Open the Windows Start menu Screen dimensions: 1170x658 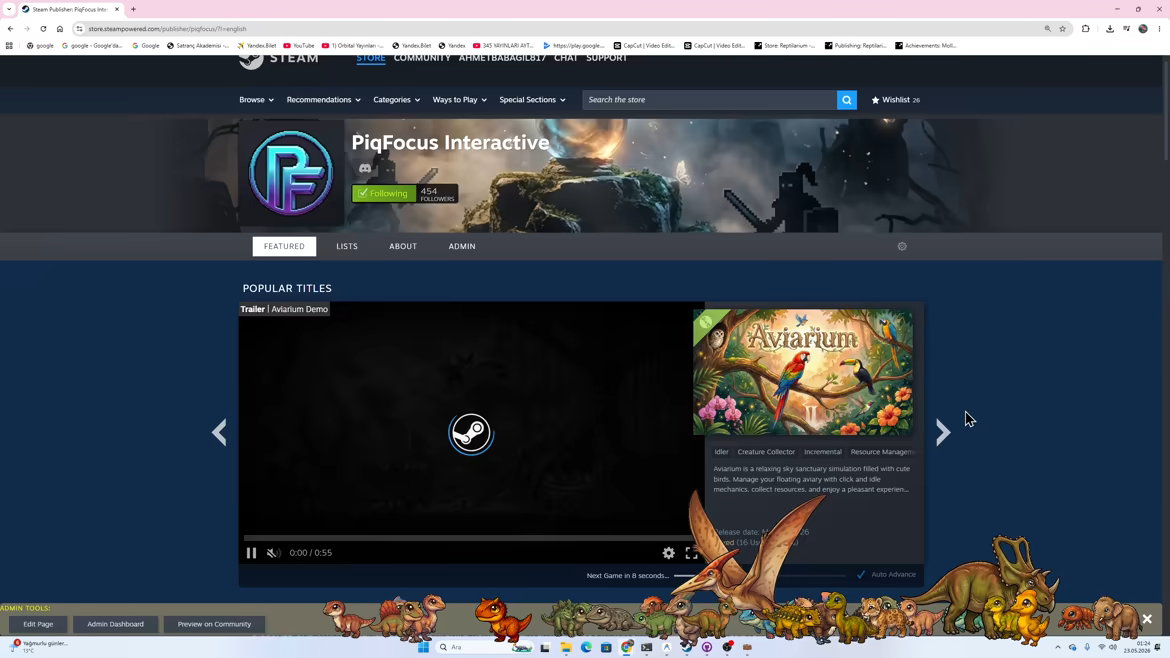[423, 647]
